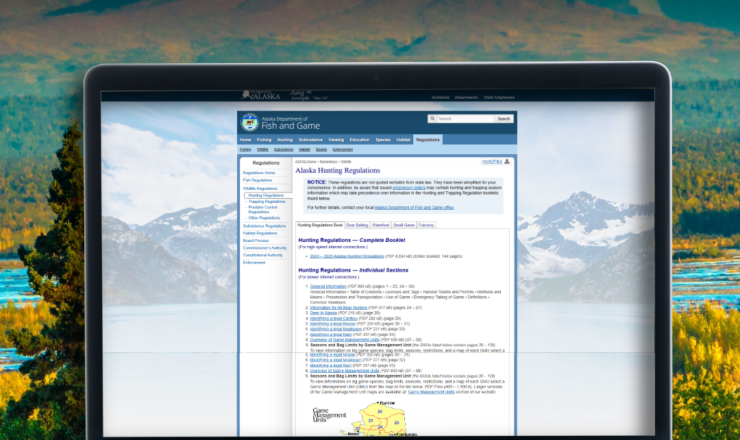Open the Hunting main navigation item
Image resolution: width=740 pixels, height=440 pixels.
point(285,140)
